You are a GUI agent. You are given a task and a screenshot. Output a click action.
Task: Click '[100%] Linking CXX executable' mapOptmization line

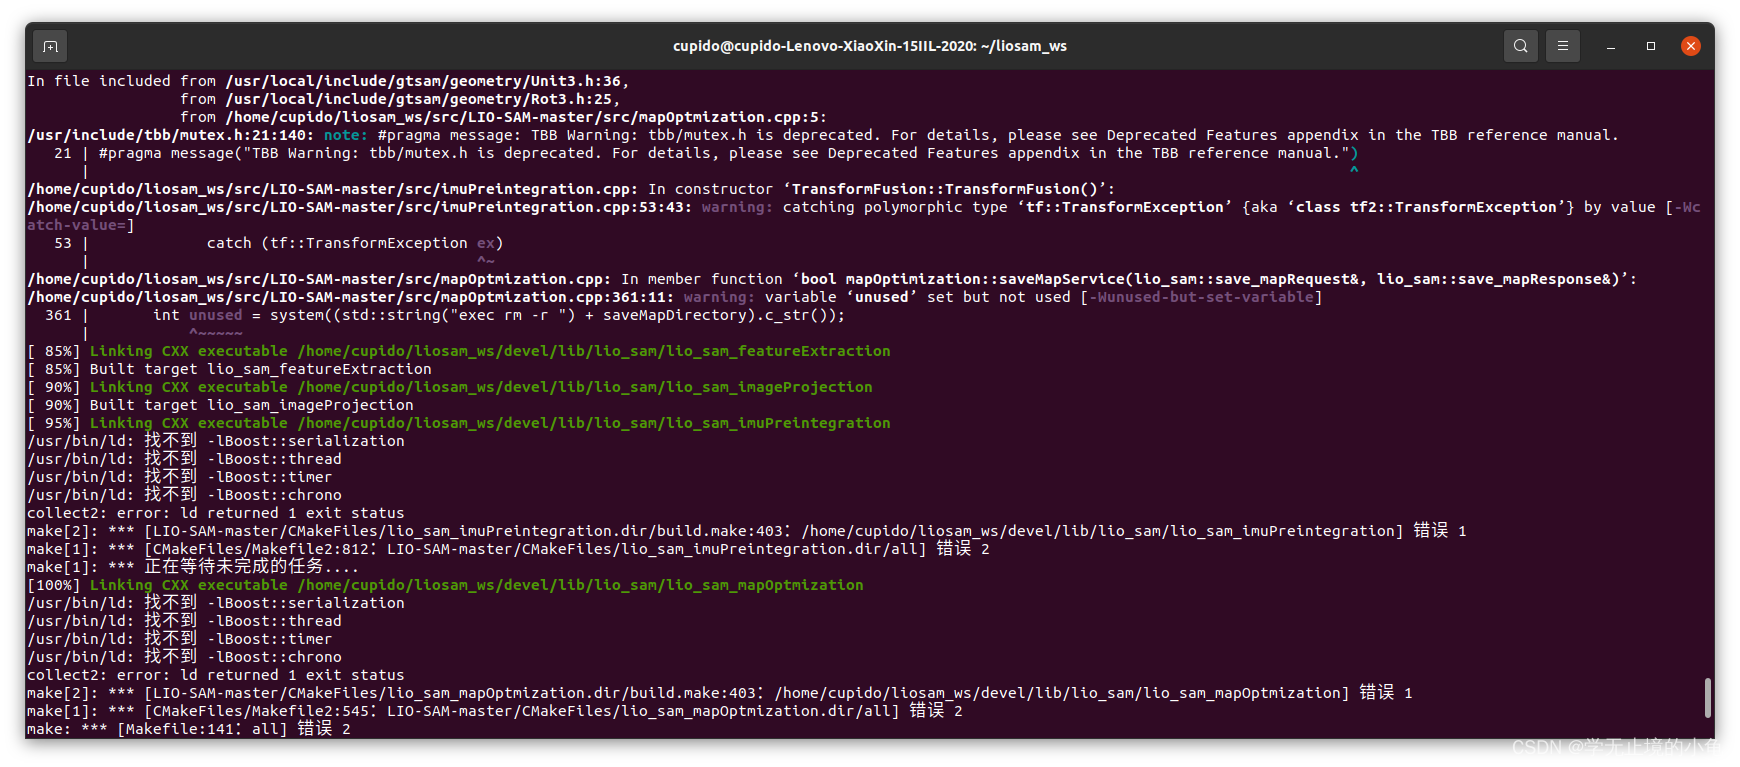(445, 585)
